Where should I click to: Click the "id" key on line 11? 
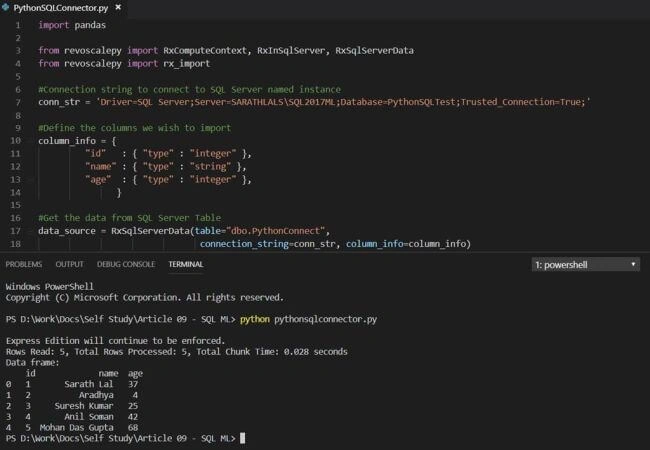pos(95,154)
